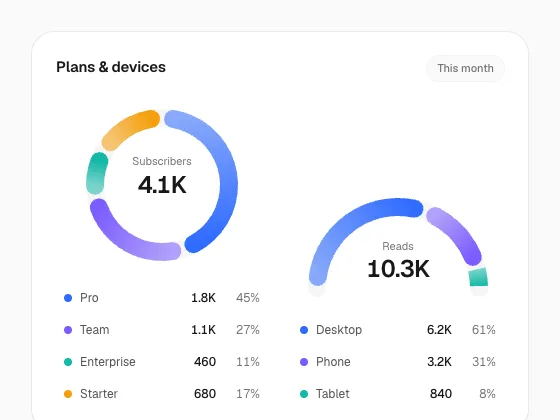Screen dimensions: 560x420
Task: Click the "Pro" legend label
Action: click(89, 298)
